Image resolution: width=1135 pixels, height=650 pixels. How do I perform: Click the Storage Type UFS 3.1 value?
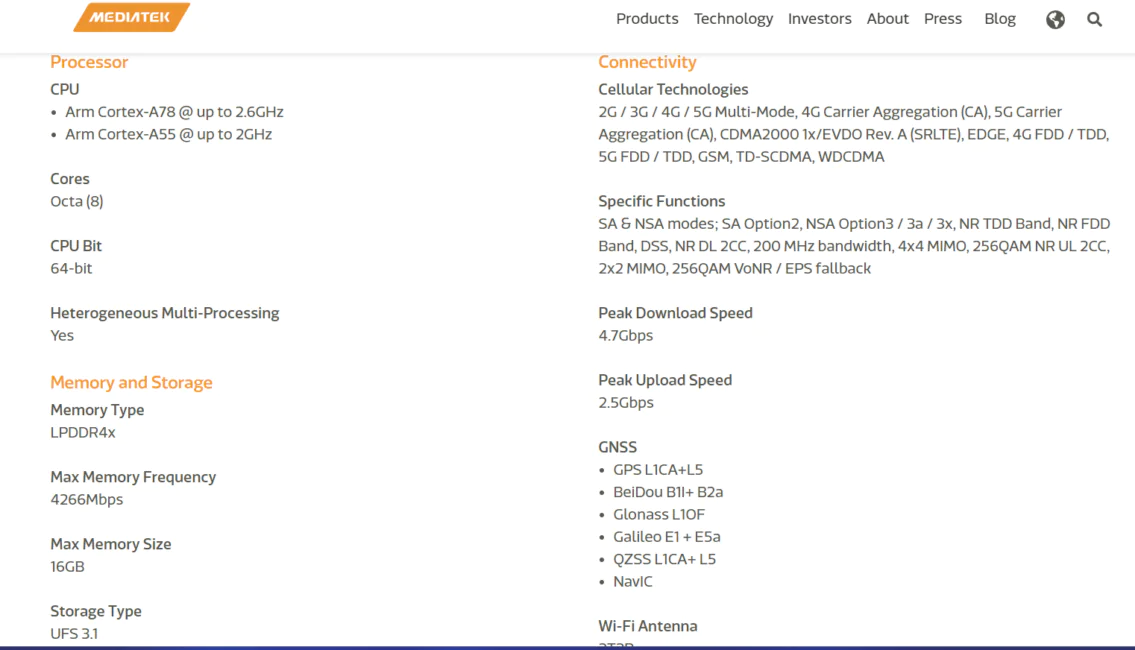(74, 633)
